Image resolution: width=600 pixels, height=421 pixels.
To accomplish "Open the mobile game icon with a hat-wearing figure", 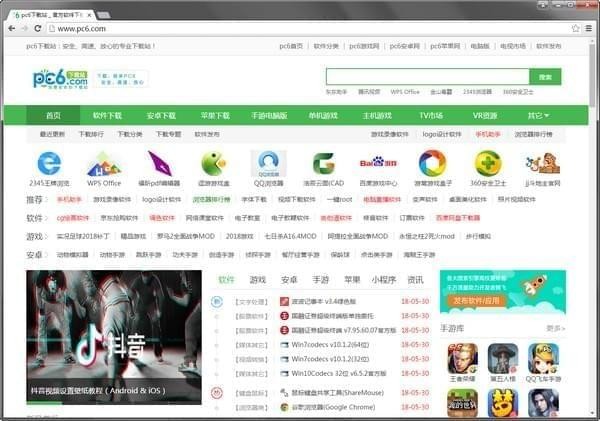I will [503, 359].
